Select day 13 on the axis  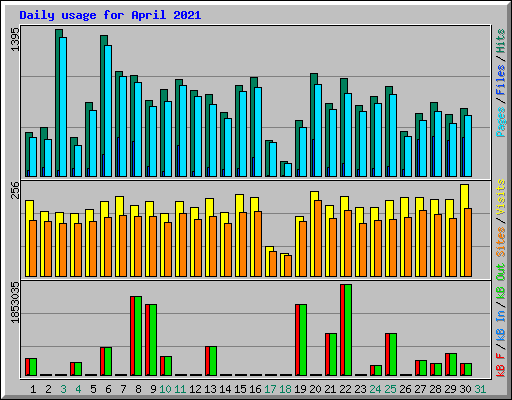(210, 389)
